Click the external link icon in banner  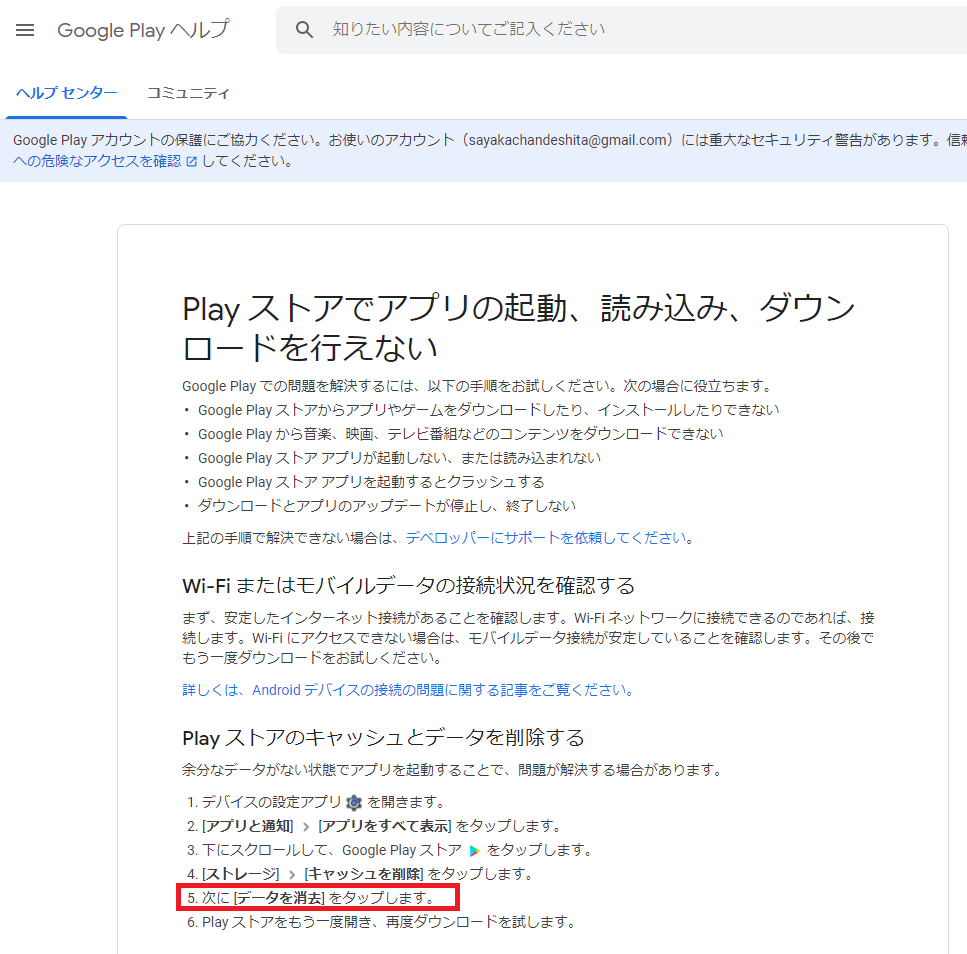click(x=191, y=162)
